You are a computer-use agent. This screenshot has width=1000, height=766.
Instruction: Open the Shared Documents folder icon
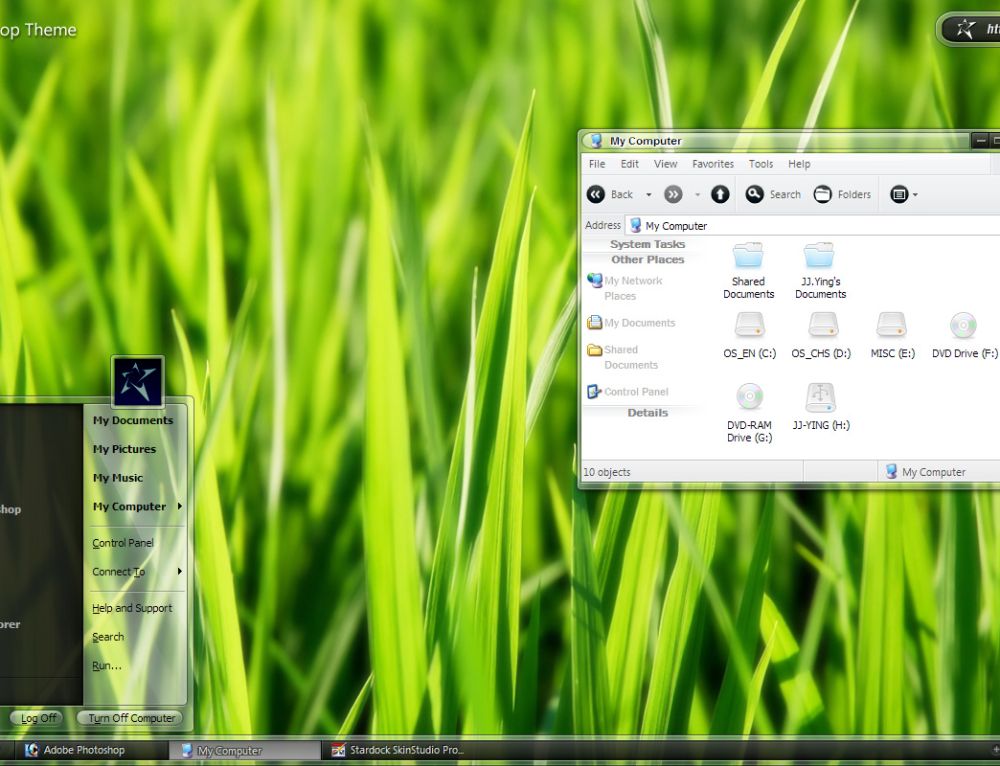(748, 256)
